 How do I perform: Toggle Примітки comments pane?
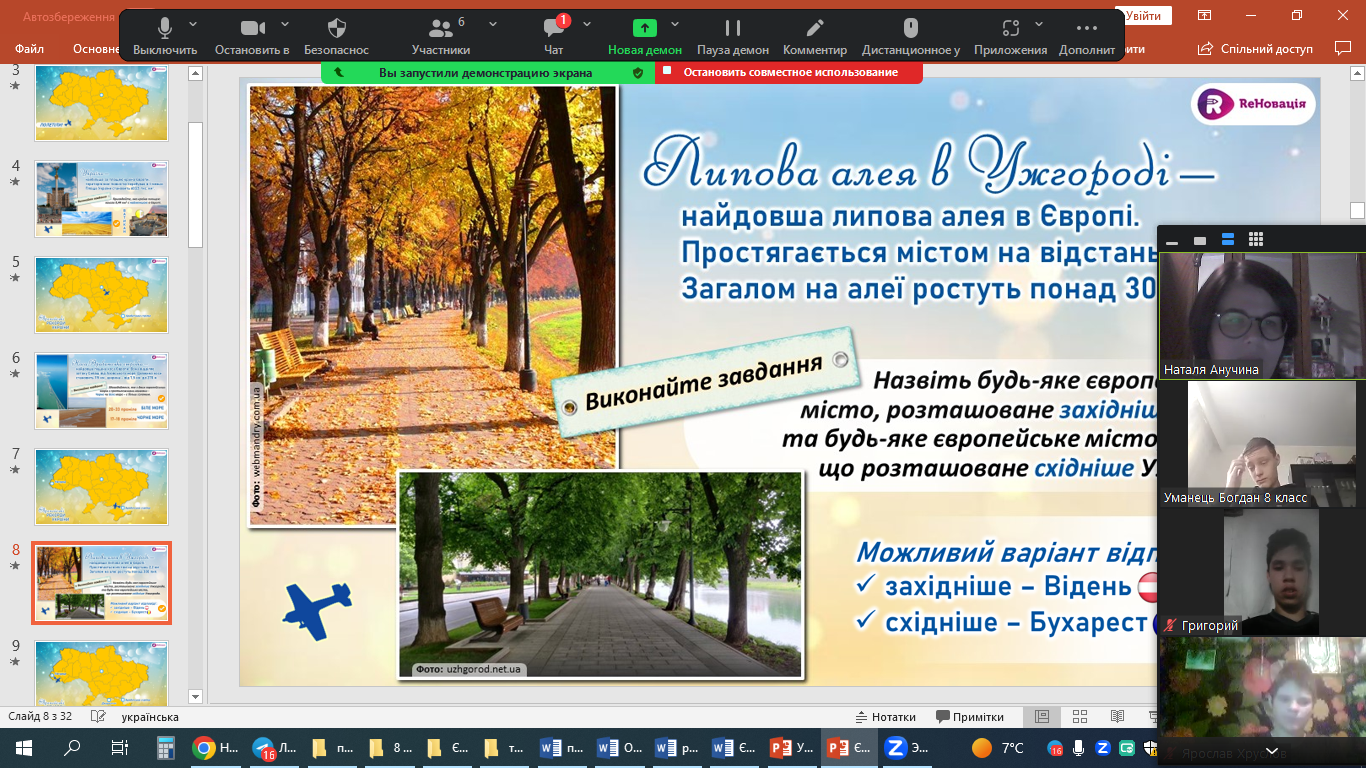pyautogui.click(x=970, y=717)
